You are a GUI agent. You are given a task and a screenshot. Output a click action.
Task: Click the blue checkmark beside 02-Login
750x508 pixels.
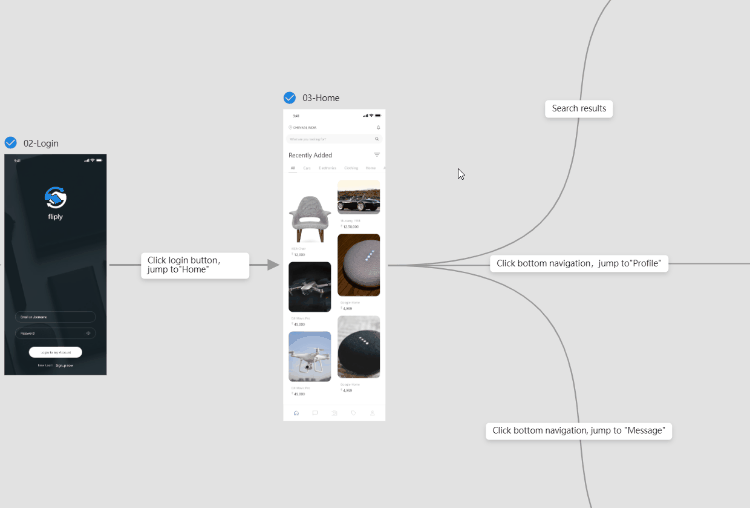pyautogui.click(x=11, y=143)
